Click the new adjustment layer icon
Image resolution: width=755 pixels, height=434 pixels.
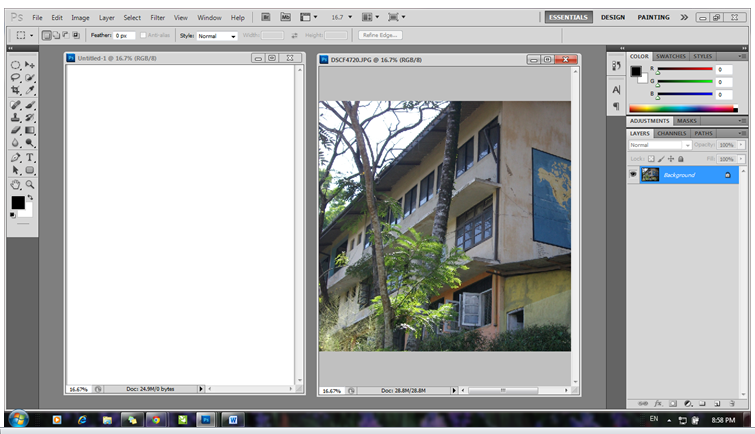[688, 404]
